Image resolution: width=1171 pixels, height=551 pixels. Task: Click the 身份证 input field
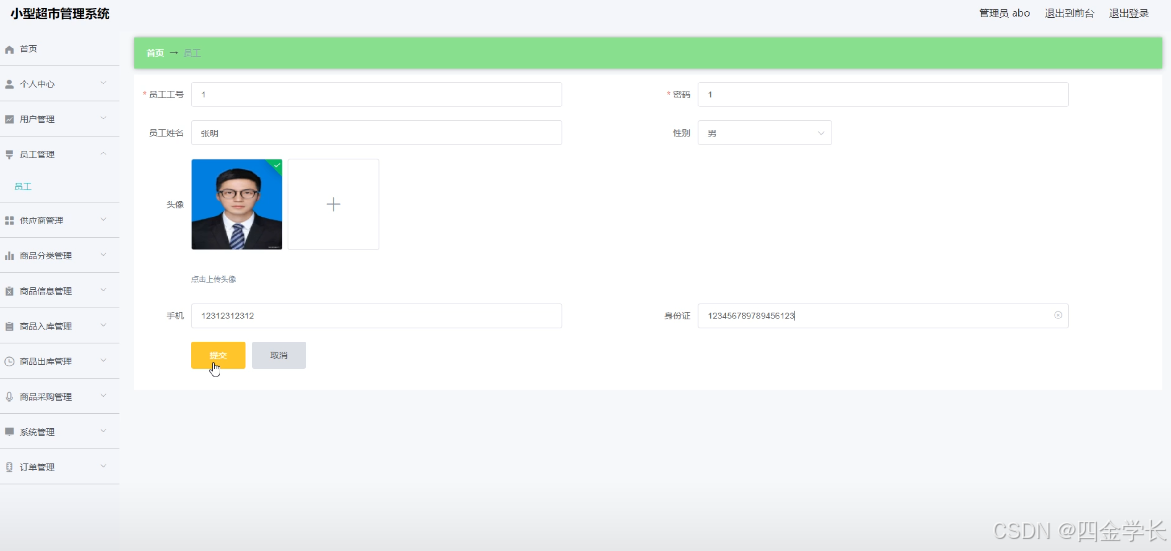tap(883, 316)
